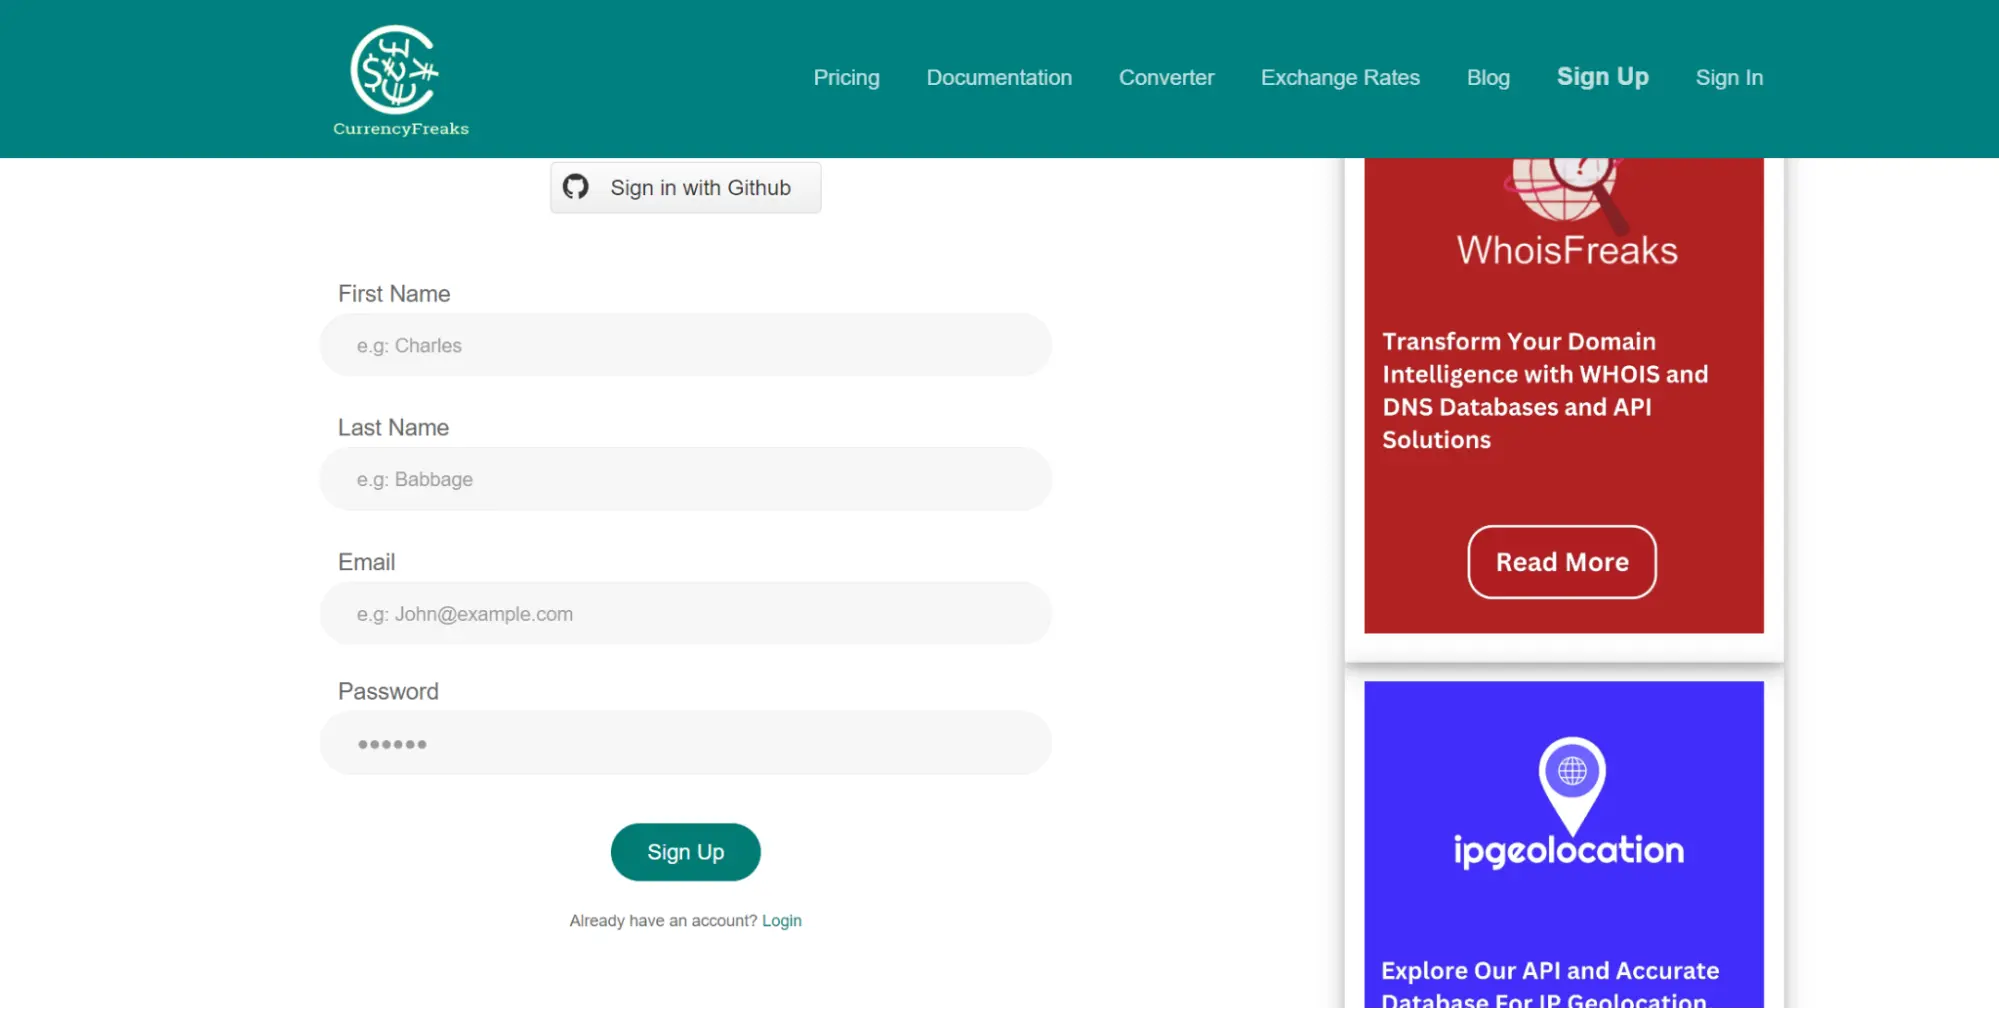Open the Login link for existing accounts
The width and height of the screenshot is (1999, 1009).
[x=781, y=920]
